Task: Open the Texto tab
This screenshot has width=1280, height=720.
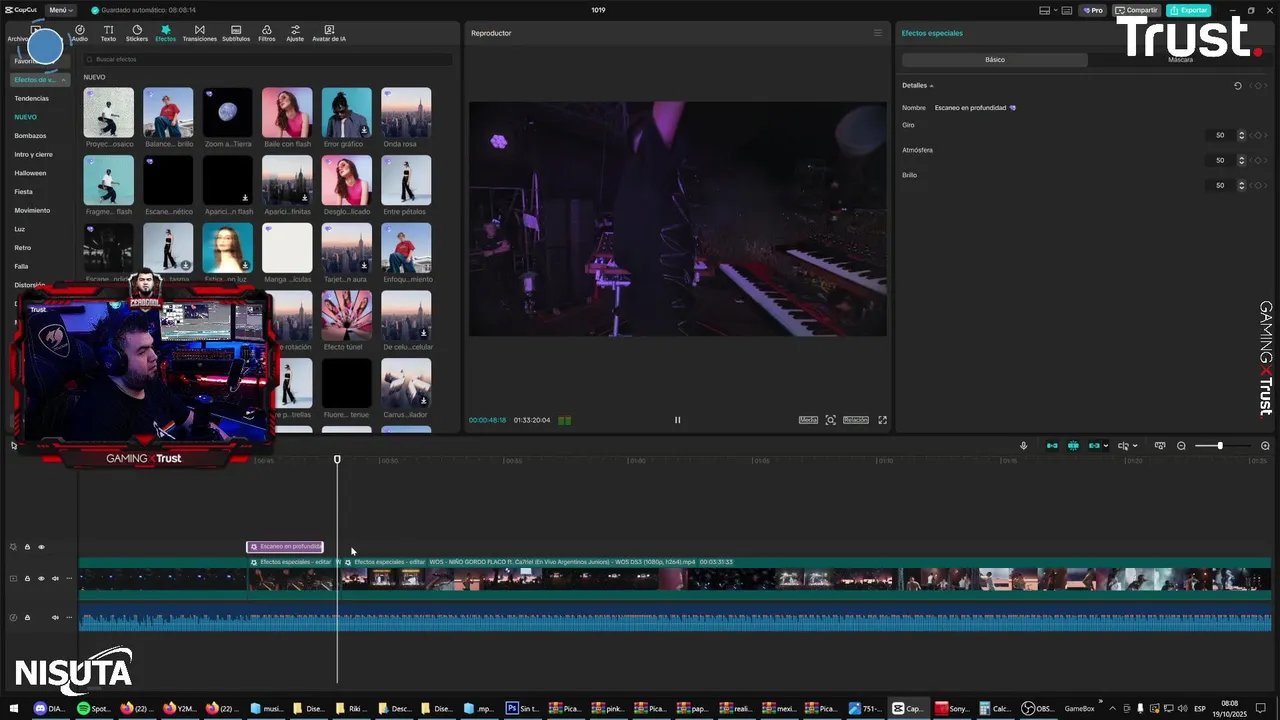Action: coord(108,34)
